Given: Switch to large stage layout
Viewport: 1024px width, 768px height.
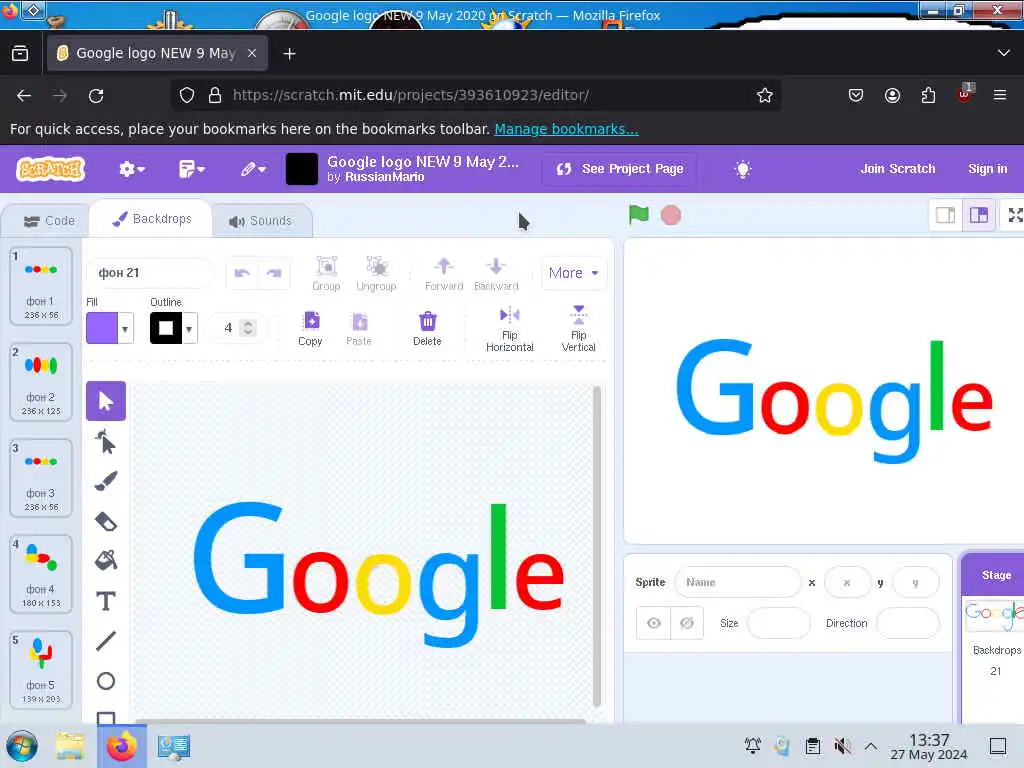Looking at the screenshot, I should pos(979,215).
